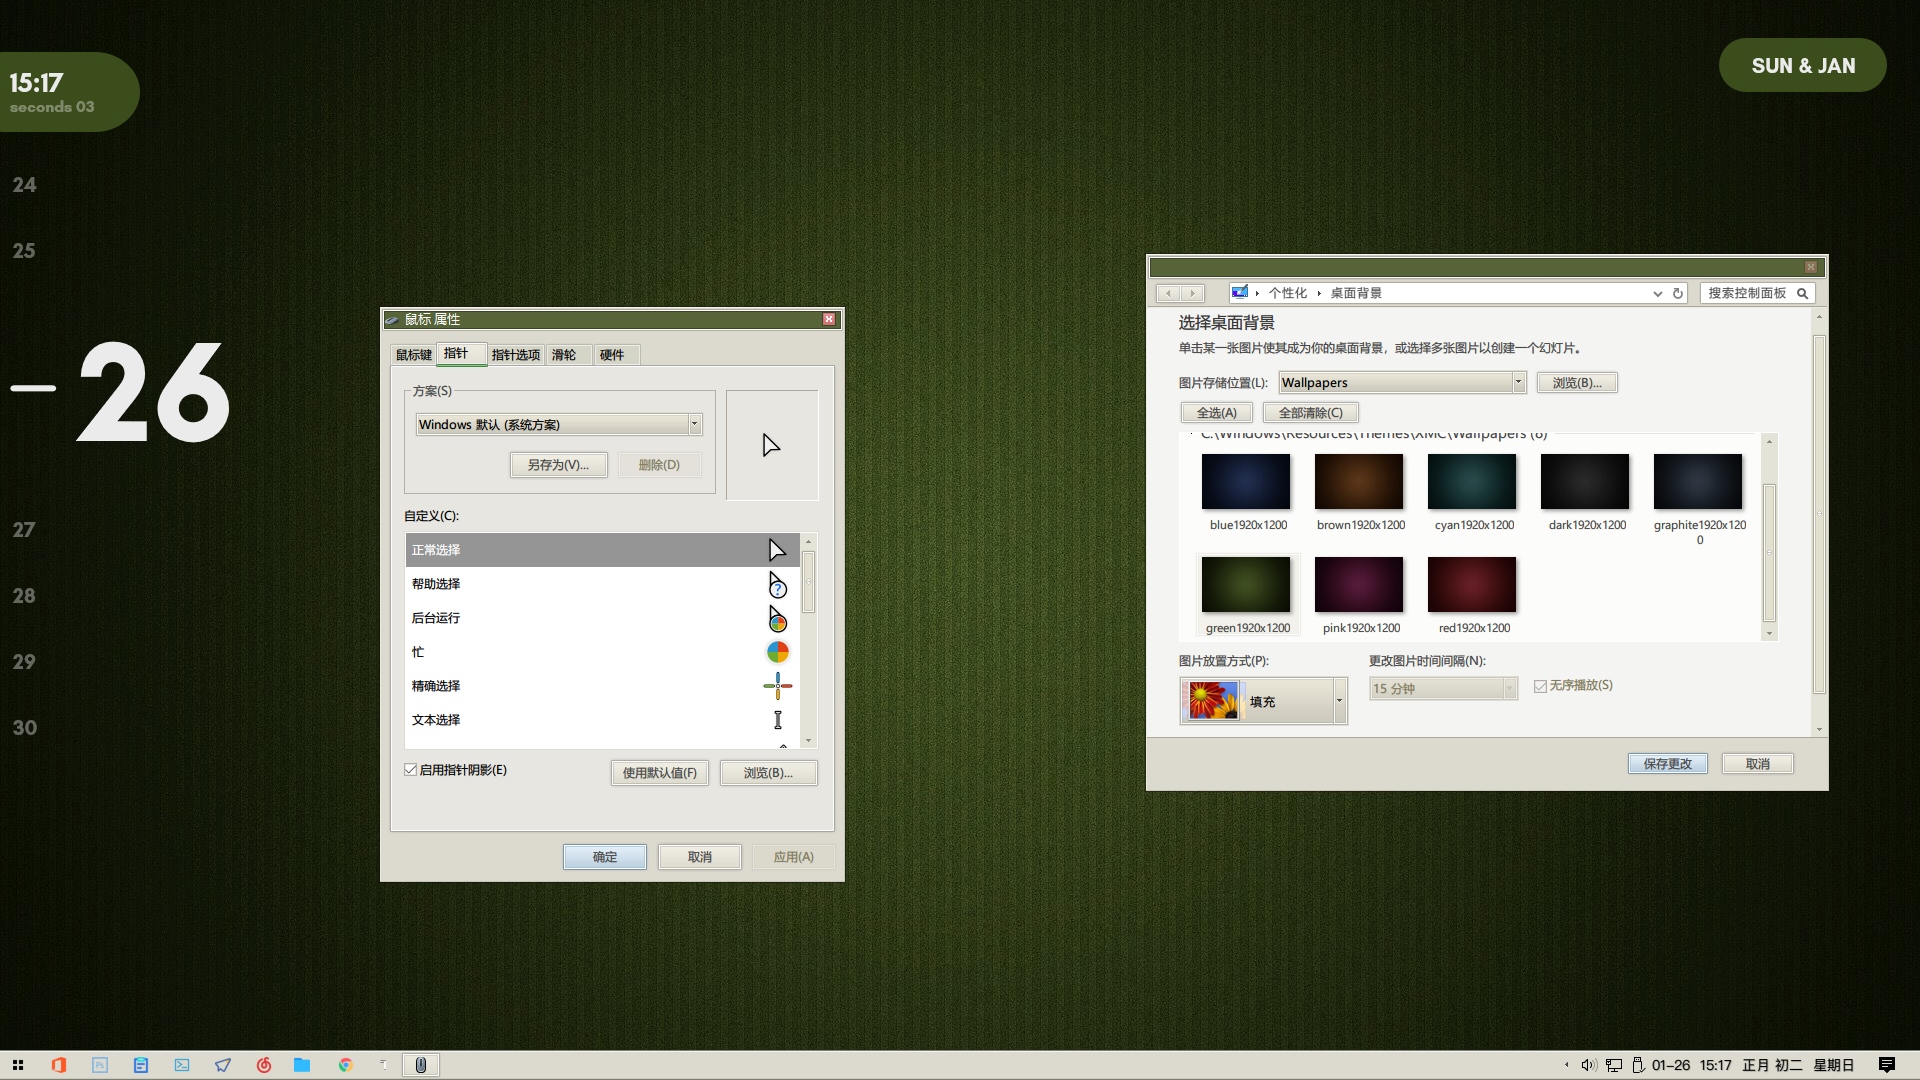Viewport: 1920px width, 1080px height.
Task: Select the blue1920x1200 wallpaper thumbnail
Action: pos(1246,482)
